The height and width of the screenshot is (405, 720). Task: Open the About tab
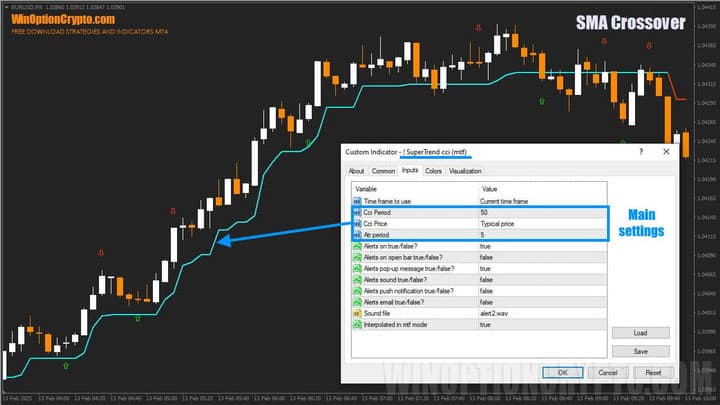[x=356, y=171]
